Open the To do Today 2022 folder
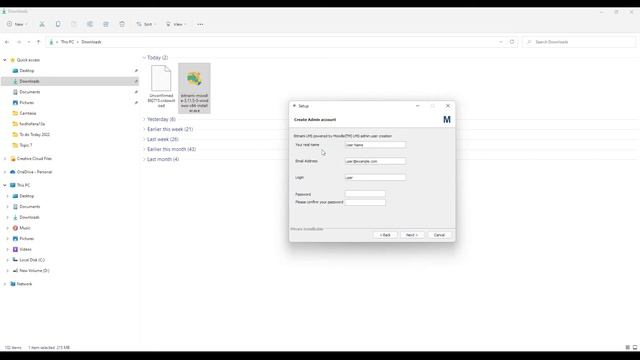The image size is (640, 360). point(34,134)
